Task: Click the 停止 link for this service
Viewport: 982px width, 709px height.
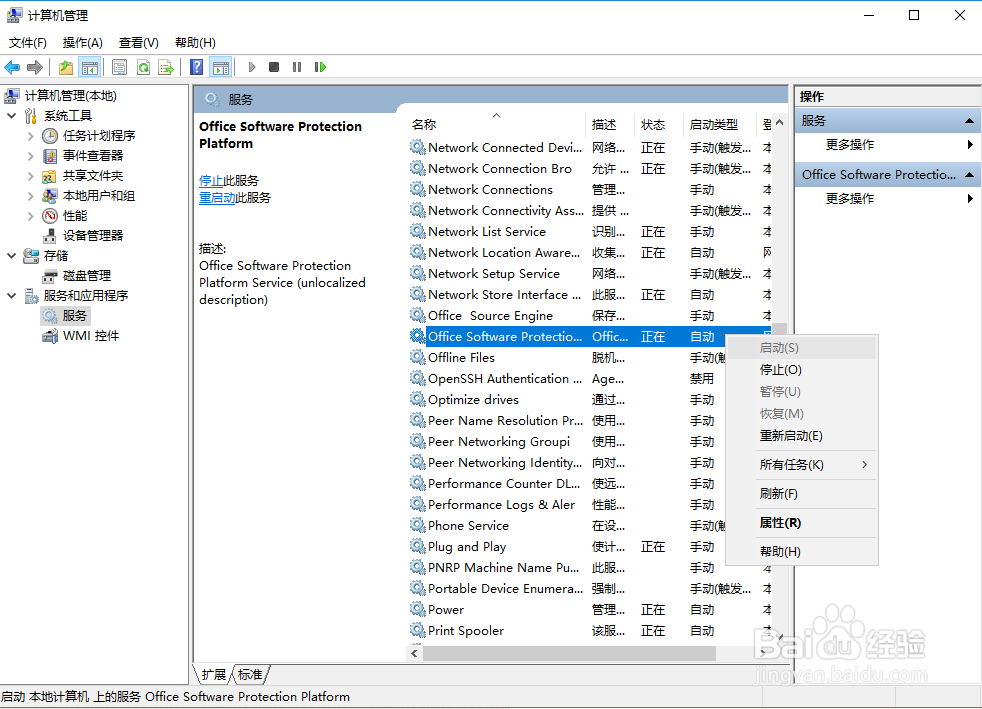Action: coord(211,180)
